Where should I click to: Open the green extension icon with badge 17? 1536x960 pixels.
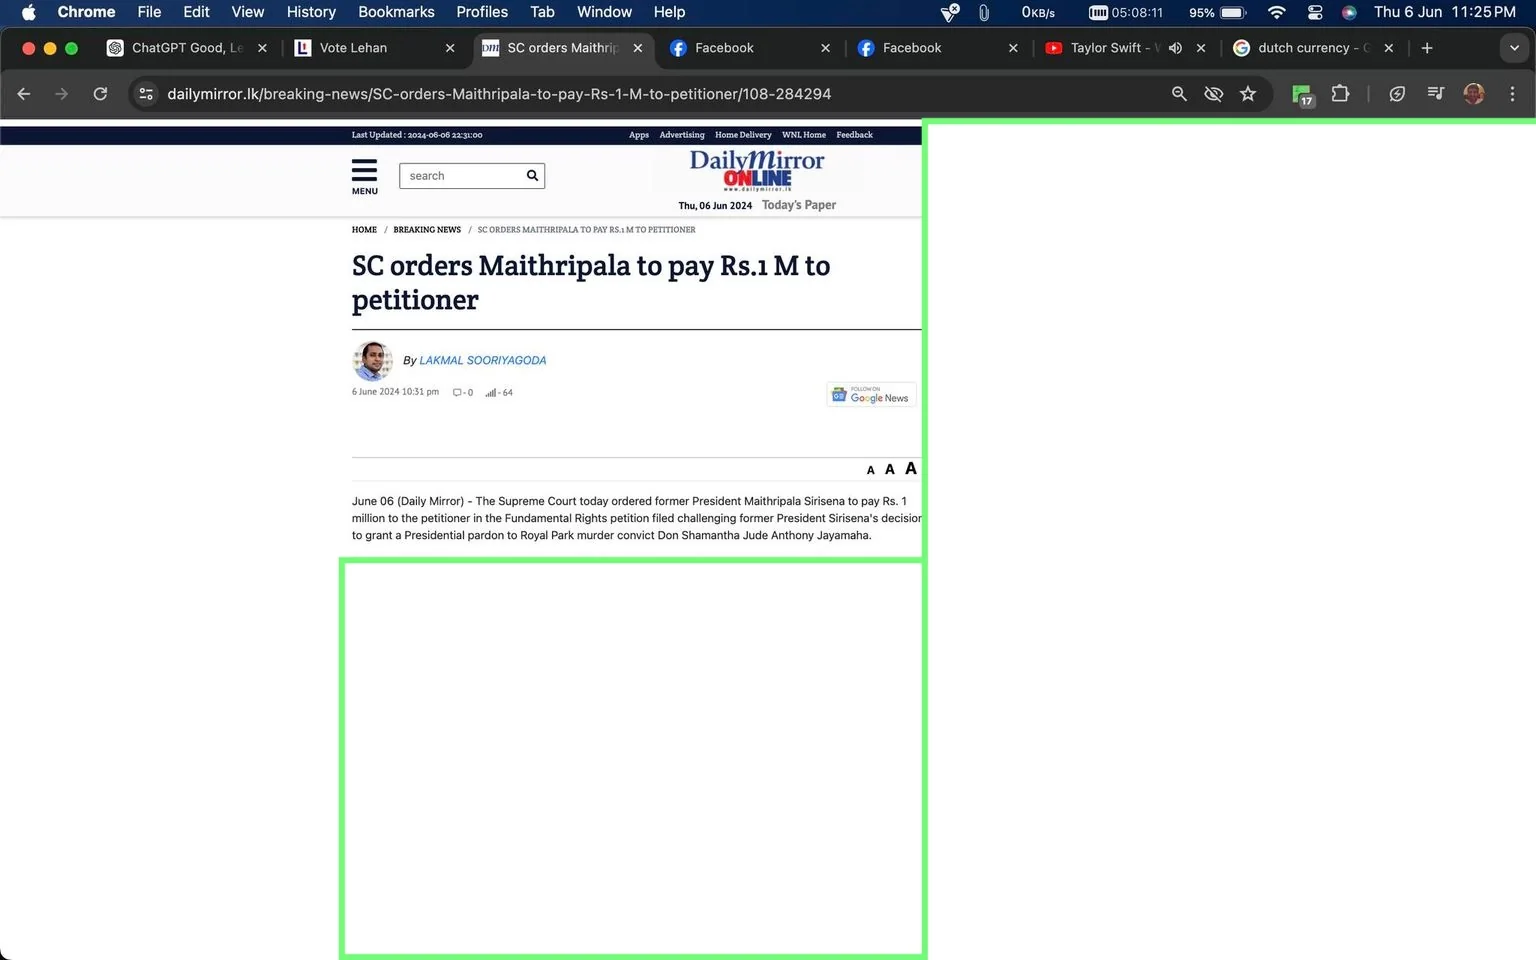click(x=1302, y=95)
